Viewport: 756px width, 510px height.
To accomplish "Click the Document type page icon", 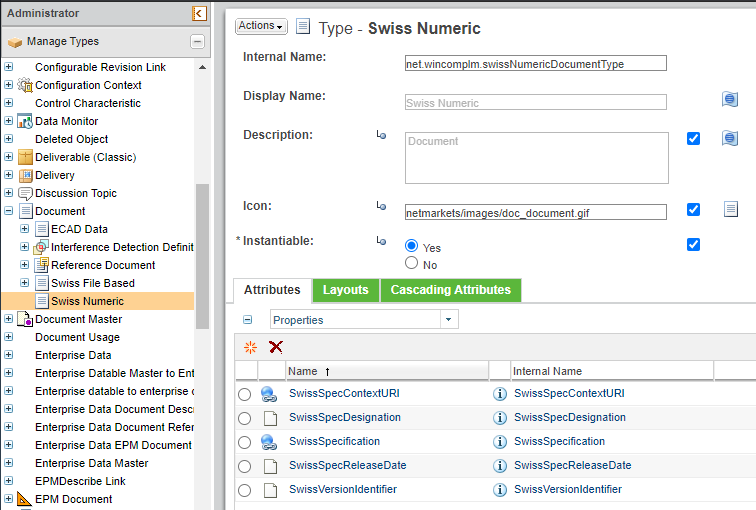I will click(x=26, y=211).
